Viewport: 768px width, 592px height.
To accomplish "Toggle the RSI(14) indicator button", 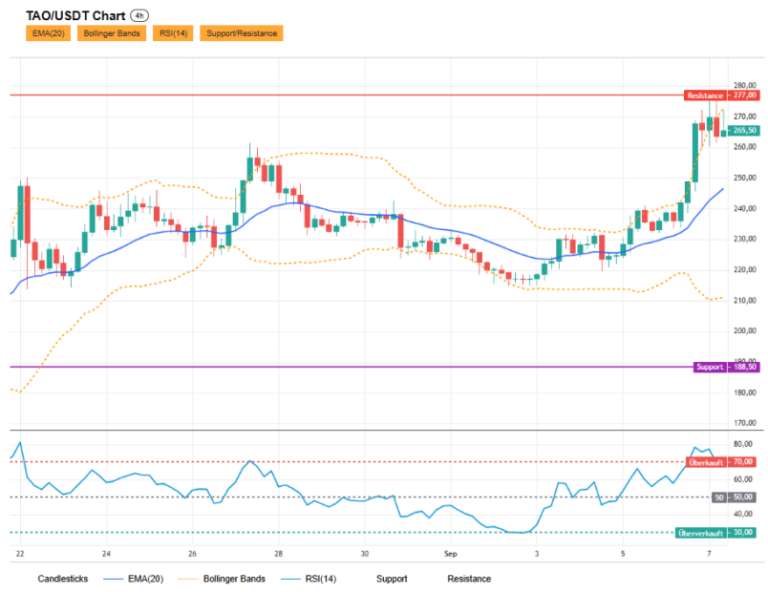I will coord(173,33).
